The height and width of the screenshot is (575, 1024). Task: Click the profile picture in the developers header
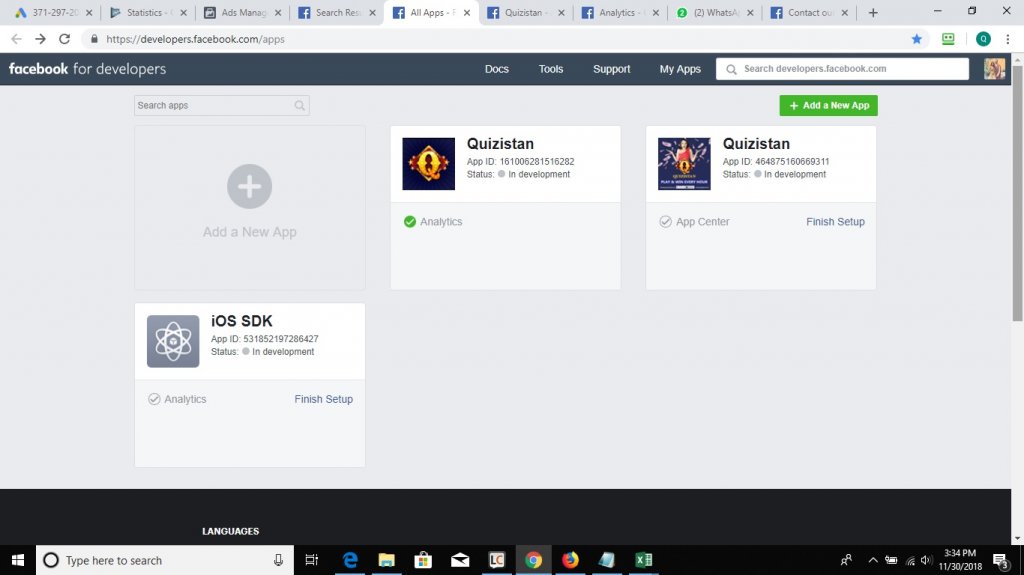[x=994, y=69]
